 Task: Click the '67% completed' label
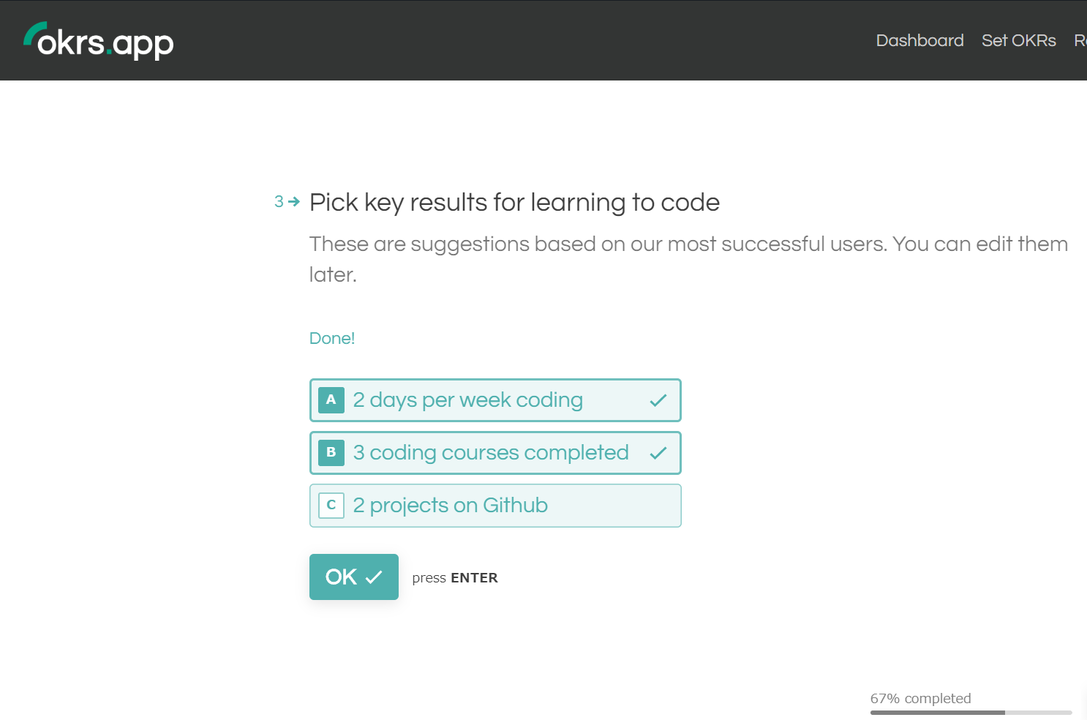pos(921,698)
